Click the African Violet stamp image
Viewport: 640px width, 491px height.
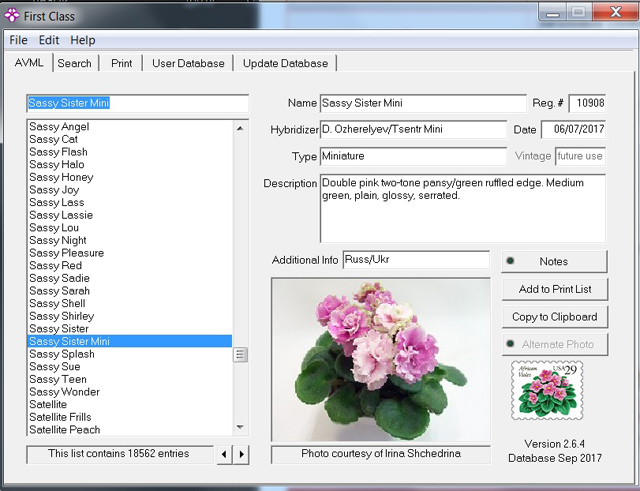click(547, 391)
